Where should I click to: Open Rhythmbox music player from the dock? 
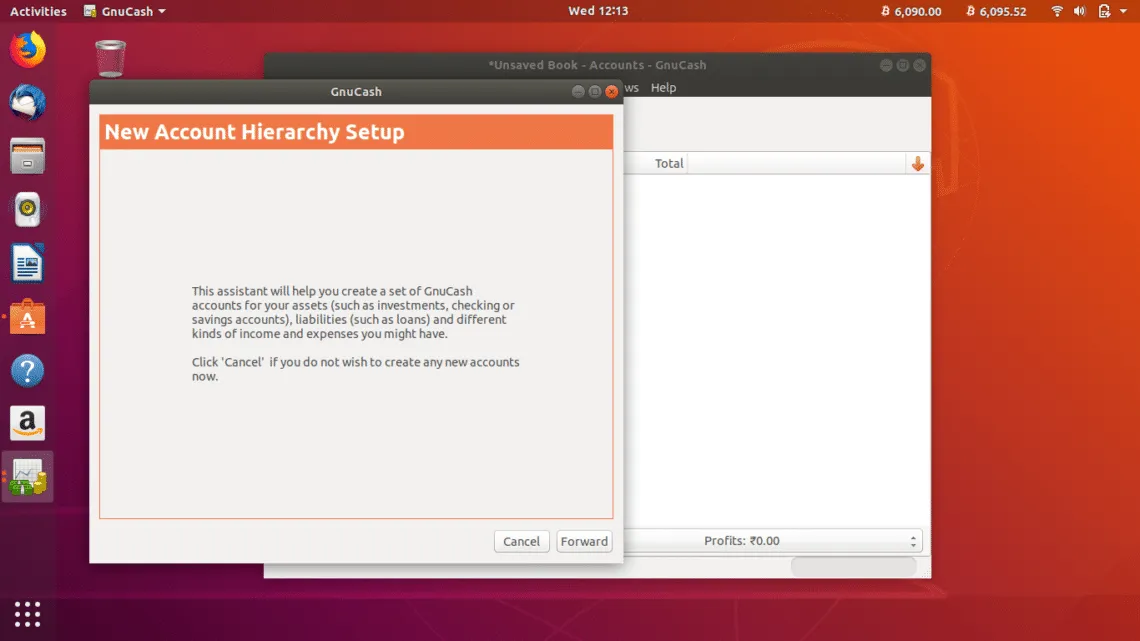(x=28, y=210)
